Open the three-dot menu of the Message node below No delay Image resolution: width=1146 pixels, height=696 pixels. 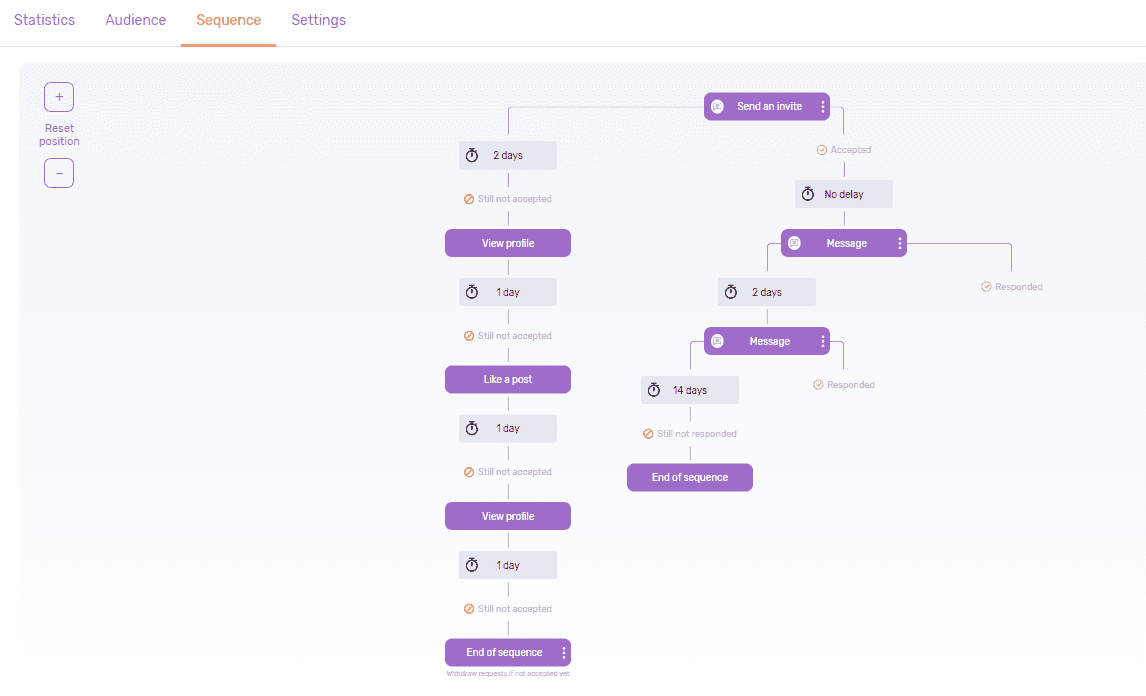point(900,243)
